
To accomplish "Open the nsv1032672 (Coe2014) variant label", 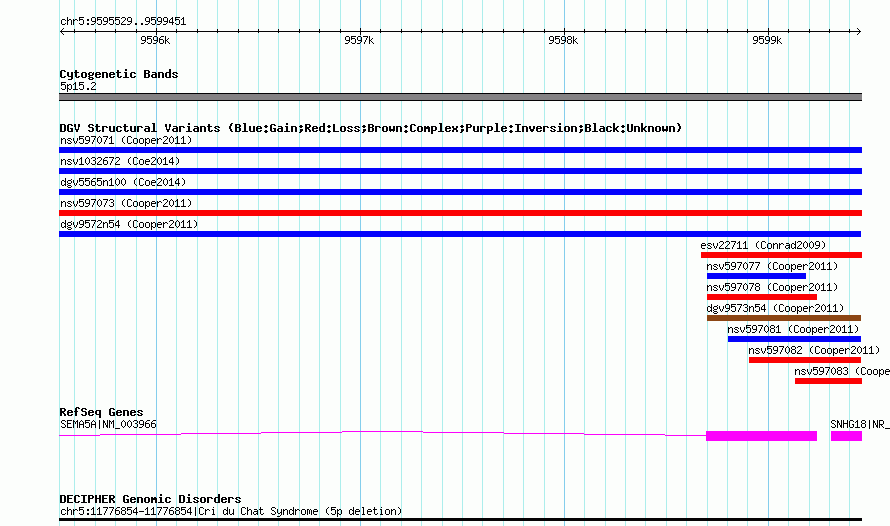I will [120, 161].
